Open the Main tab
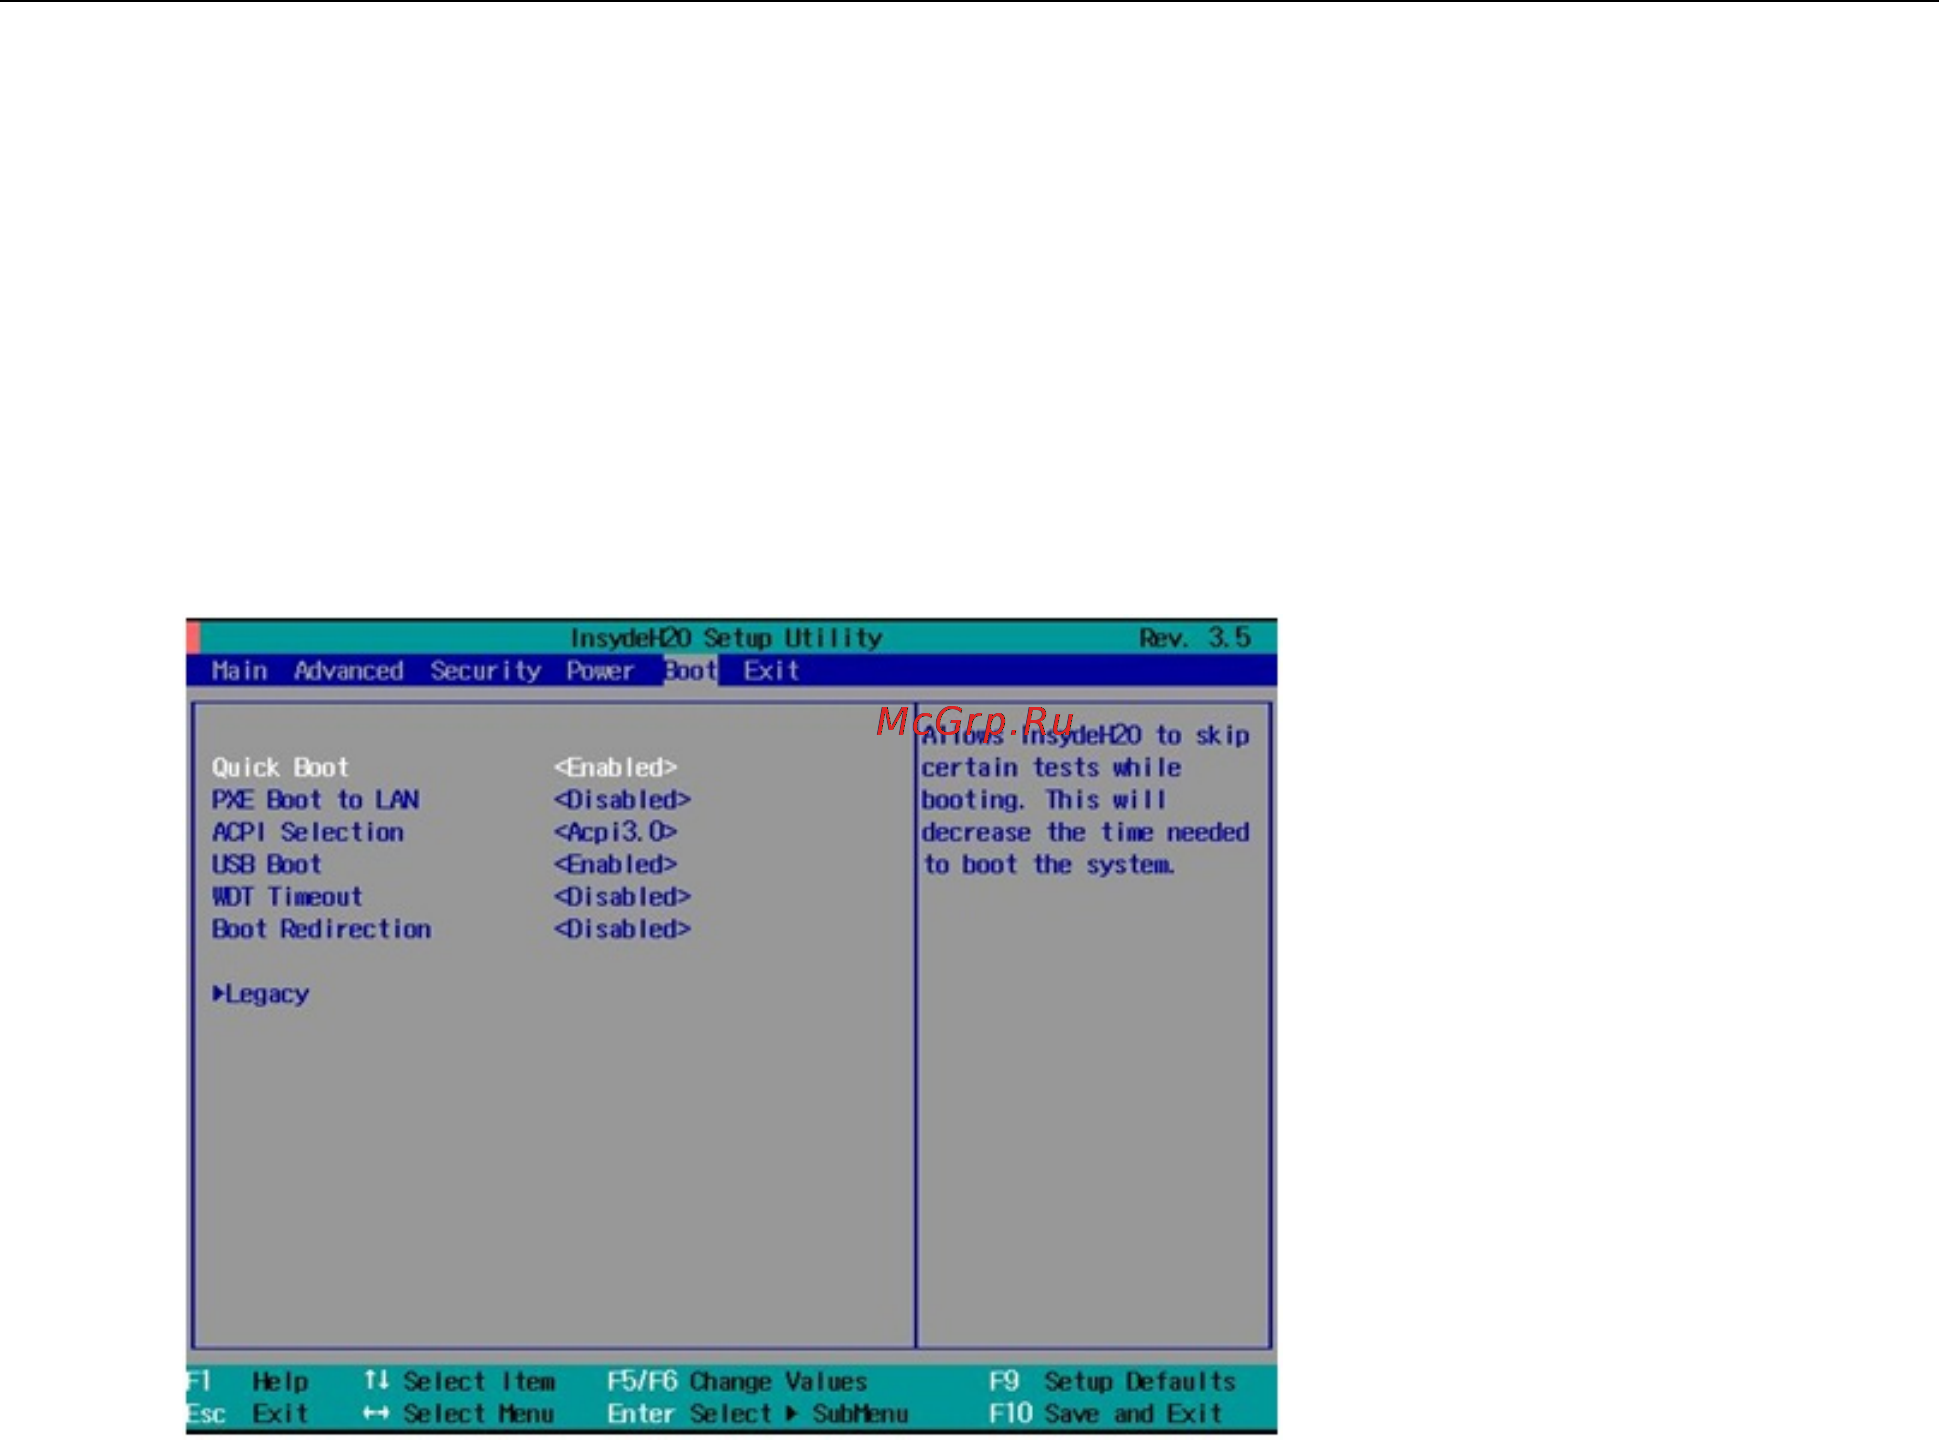1939x1440 pixels. [239, 671]
